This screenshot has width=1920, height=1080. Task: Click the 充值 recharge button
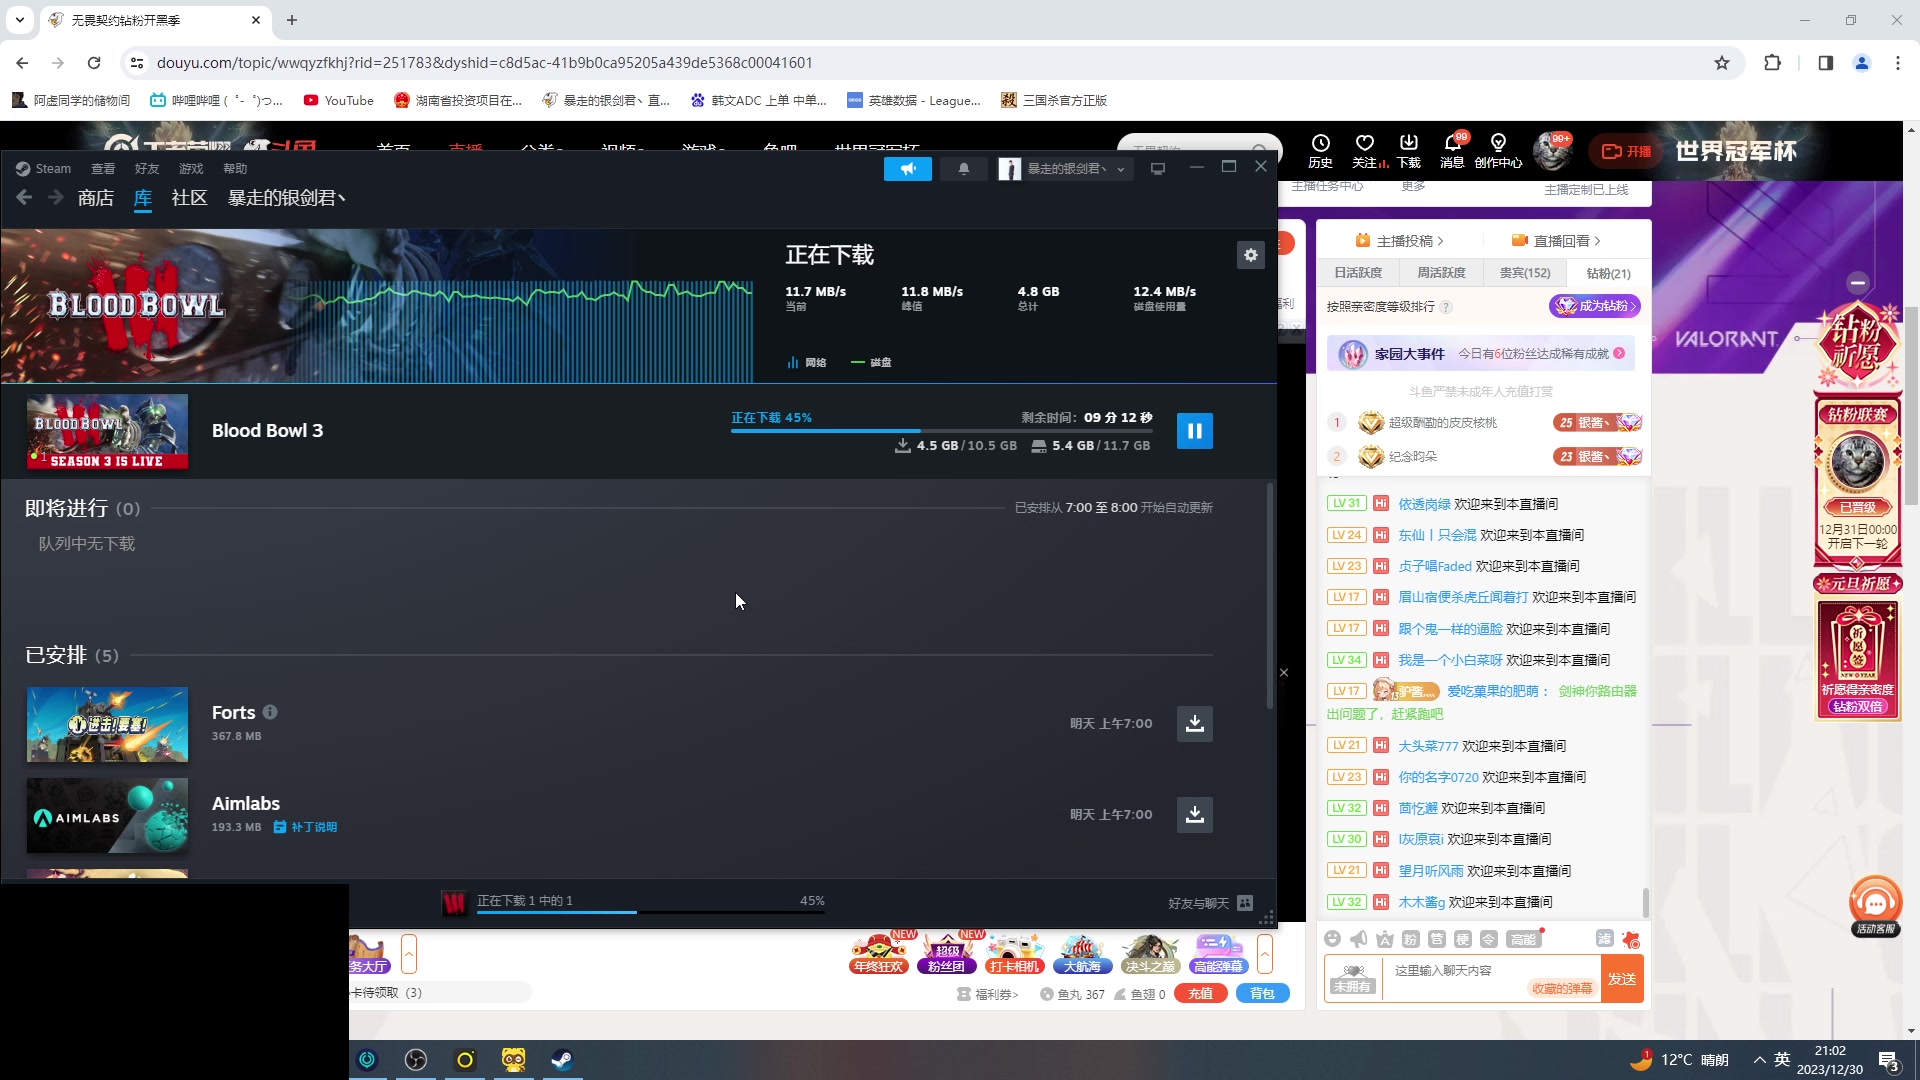pyautogui.click(x=1200, y=993)
